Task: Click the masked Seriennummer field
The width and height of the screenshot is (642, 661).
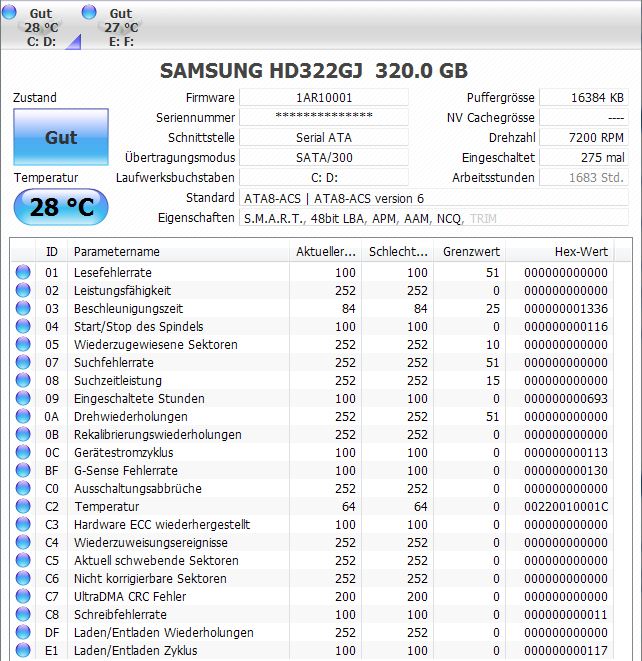Action: 324,117
